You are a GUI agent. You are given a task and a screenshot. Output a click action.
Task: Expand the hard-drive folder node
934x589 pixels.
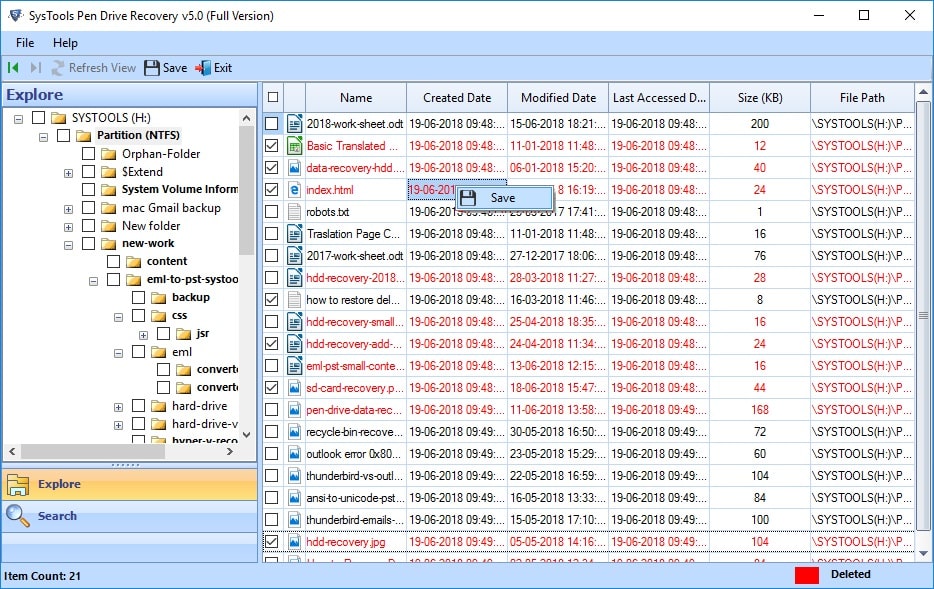[x=118, y=407]
